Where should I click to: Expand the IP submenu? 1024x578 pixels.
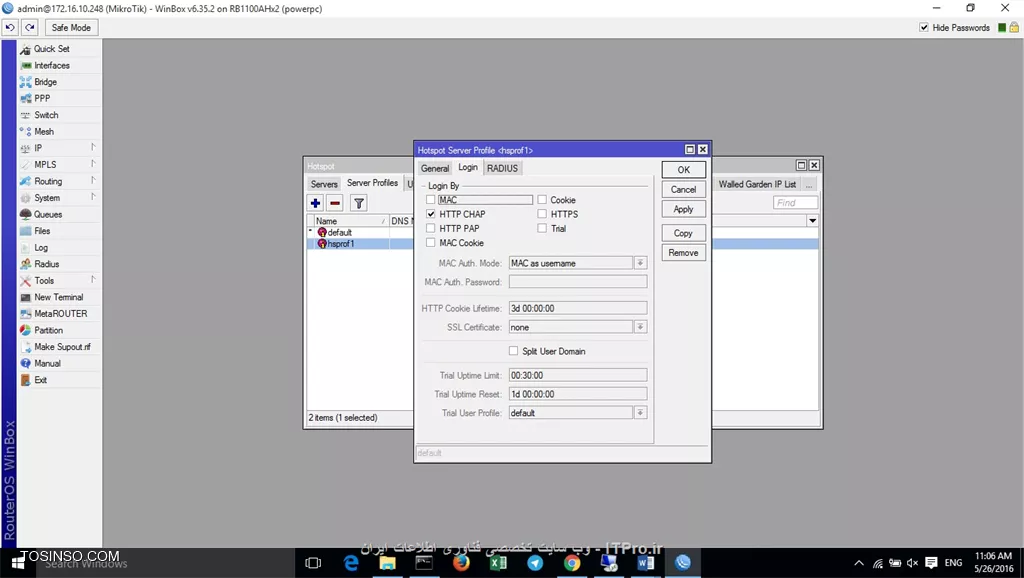pyautogui.click(x=59, y=148)
